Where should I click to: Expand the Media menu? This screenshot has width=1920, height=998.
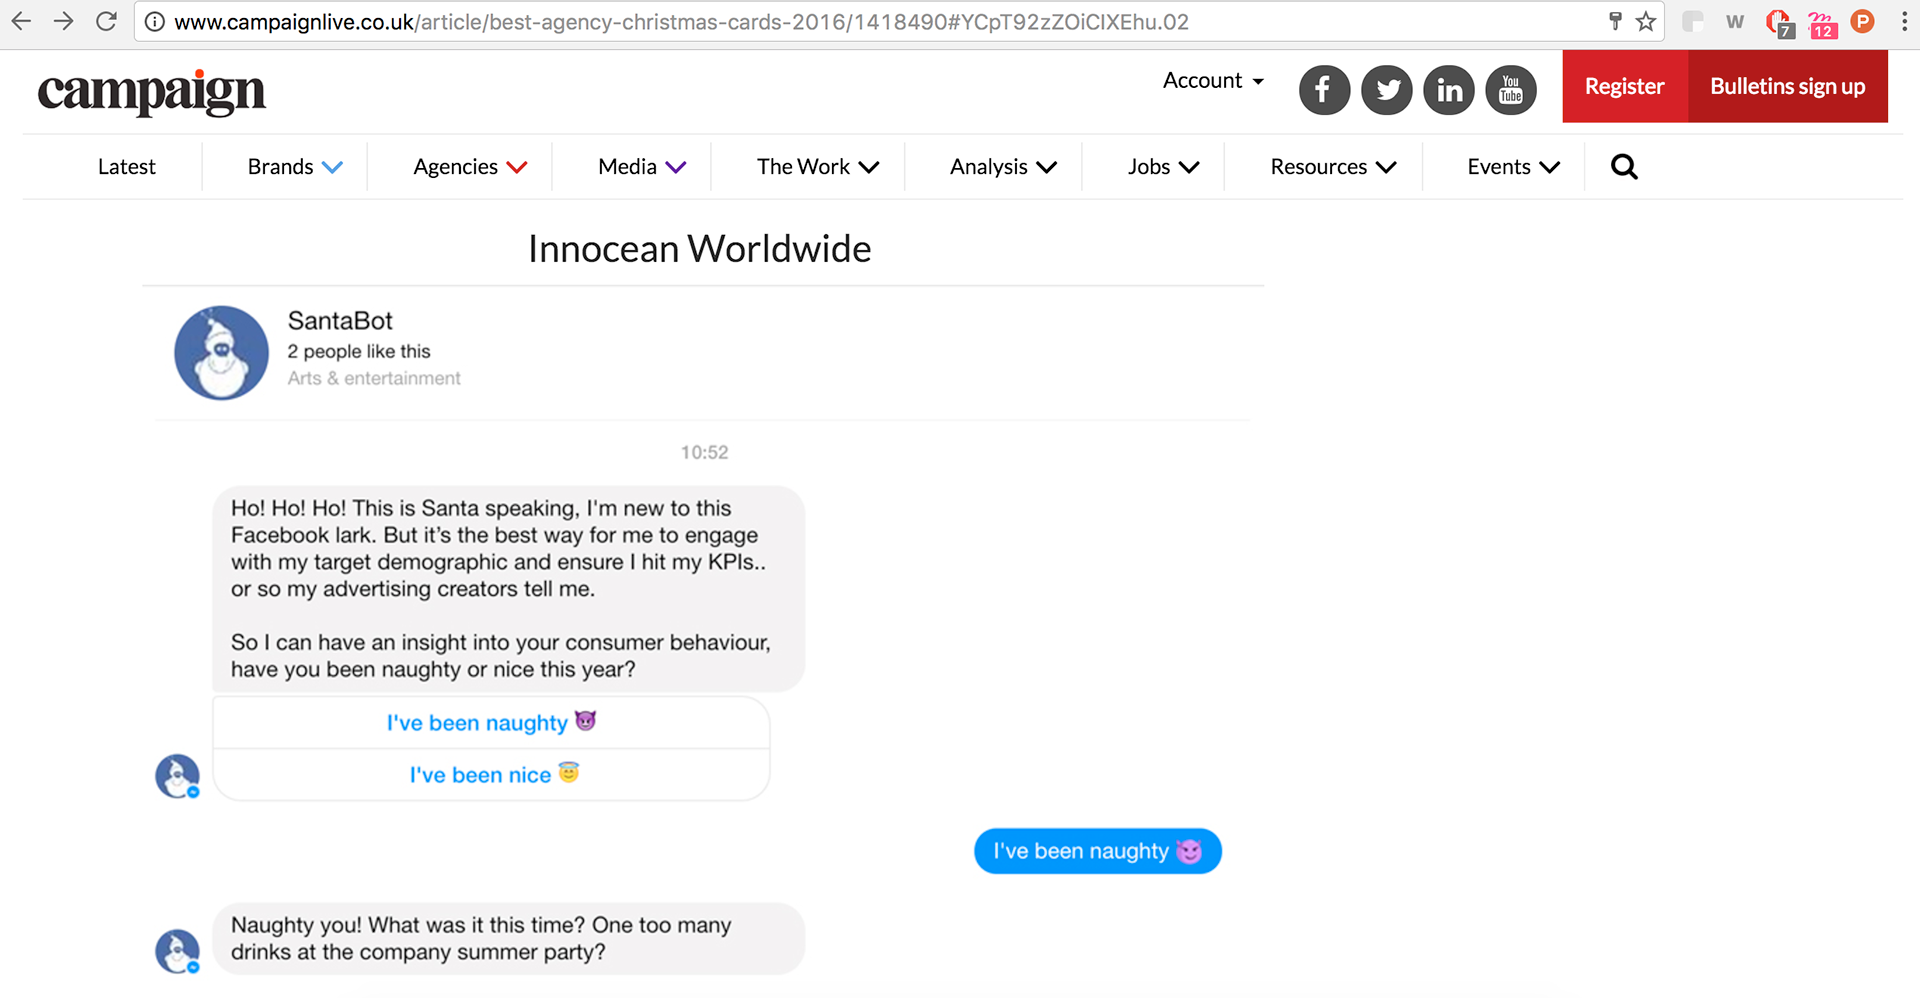pos(642,167)
